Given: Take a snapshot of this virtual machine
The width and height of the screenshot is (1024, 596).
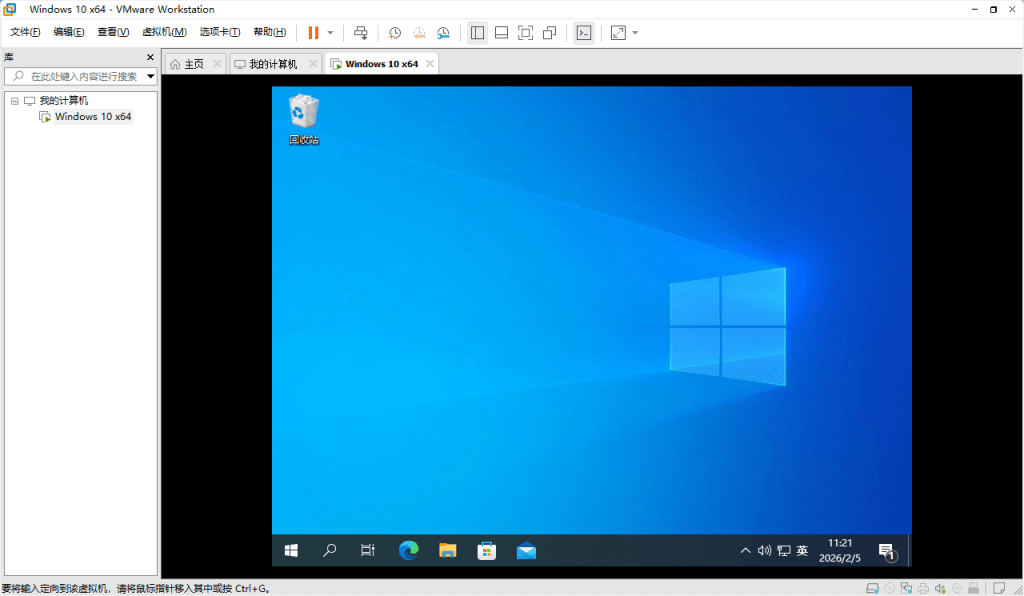Looking at the screenshot, I should (394, 33).
